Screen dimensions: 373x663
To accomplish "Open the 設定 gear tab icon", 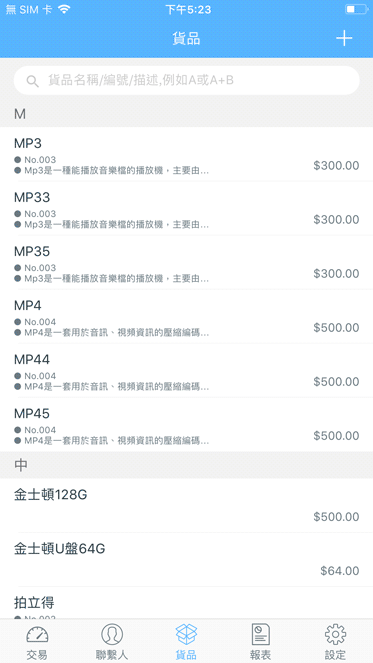I will click(x=335, y=635).
